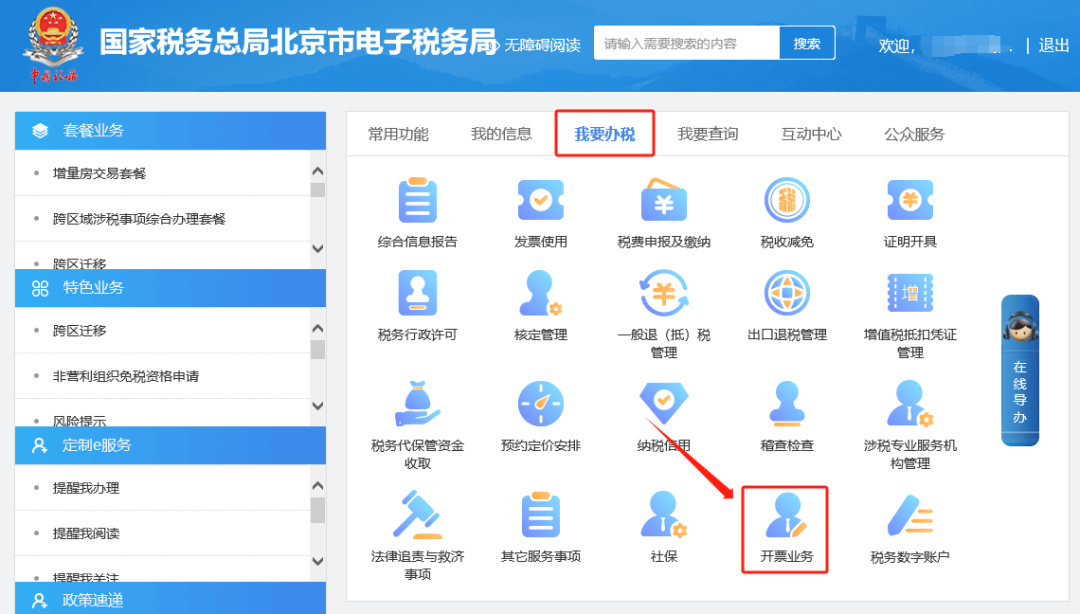Image resolution: width=1080 pixels, height=614 pixels.
Task: Open the 涉税专业服务机构管理 icon
Action: [x=910, y=403]
